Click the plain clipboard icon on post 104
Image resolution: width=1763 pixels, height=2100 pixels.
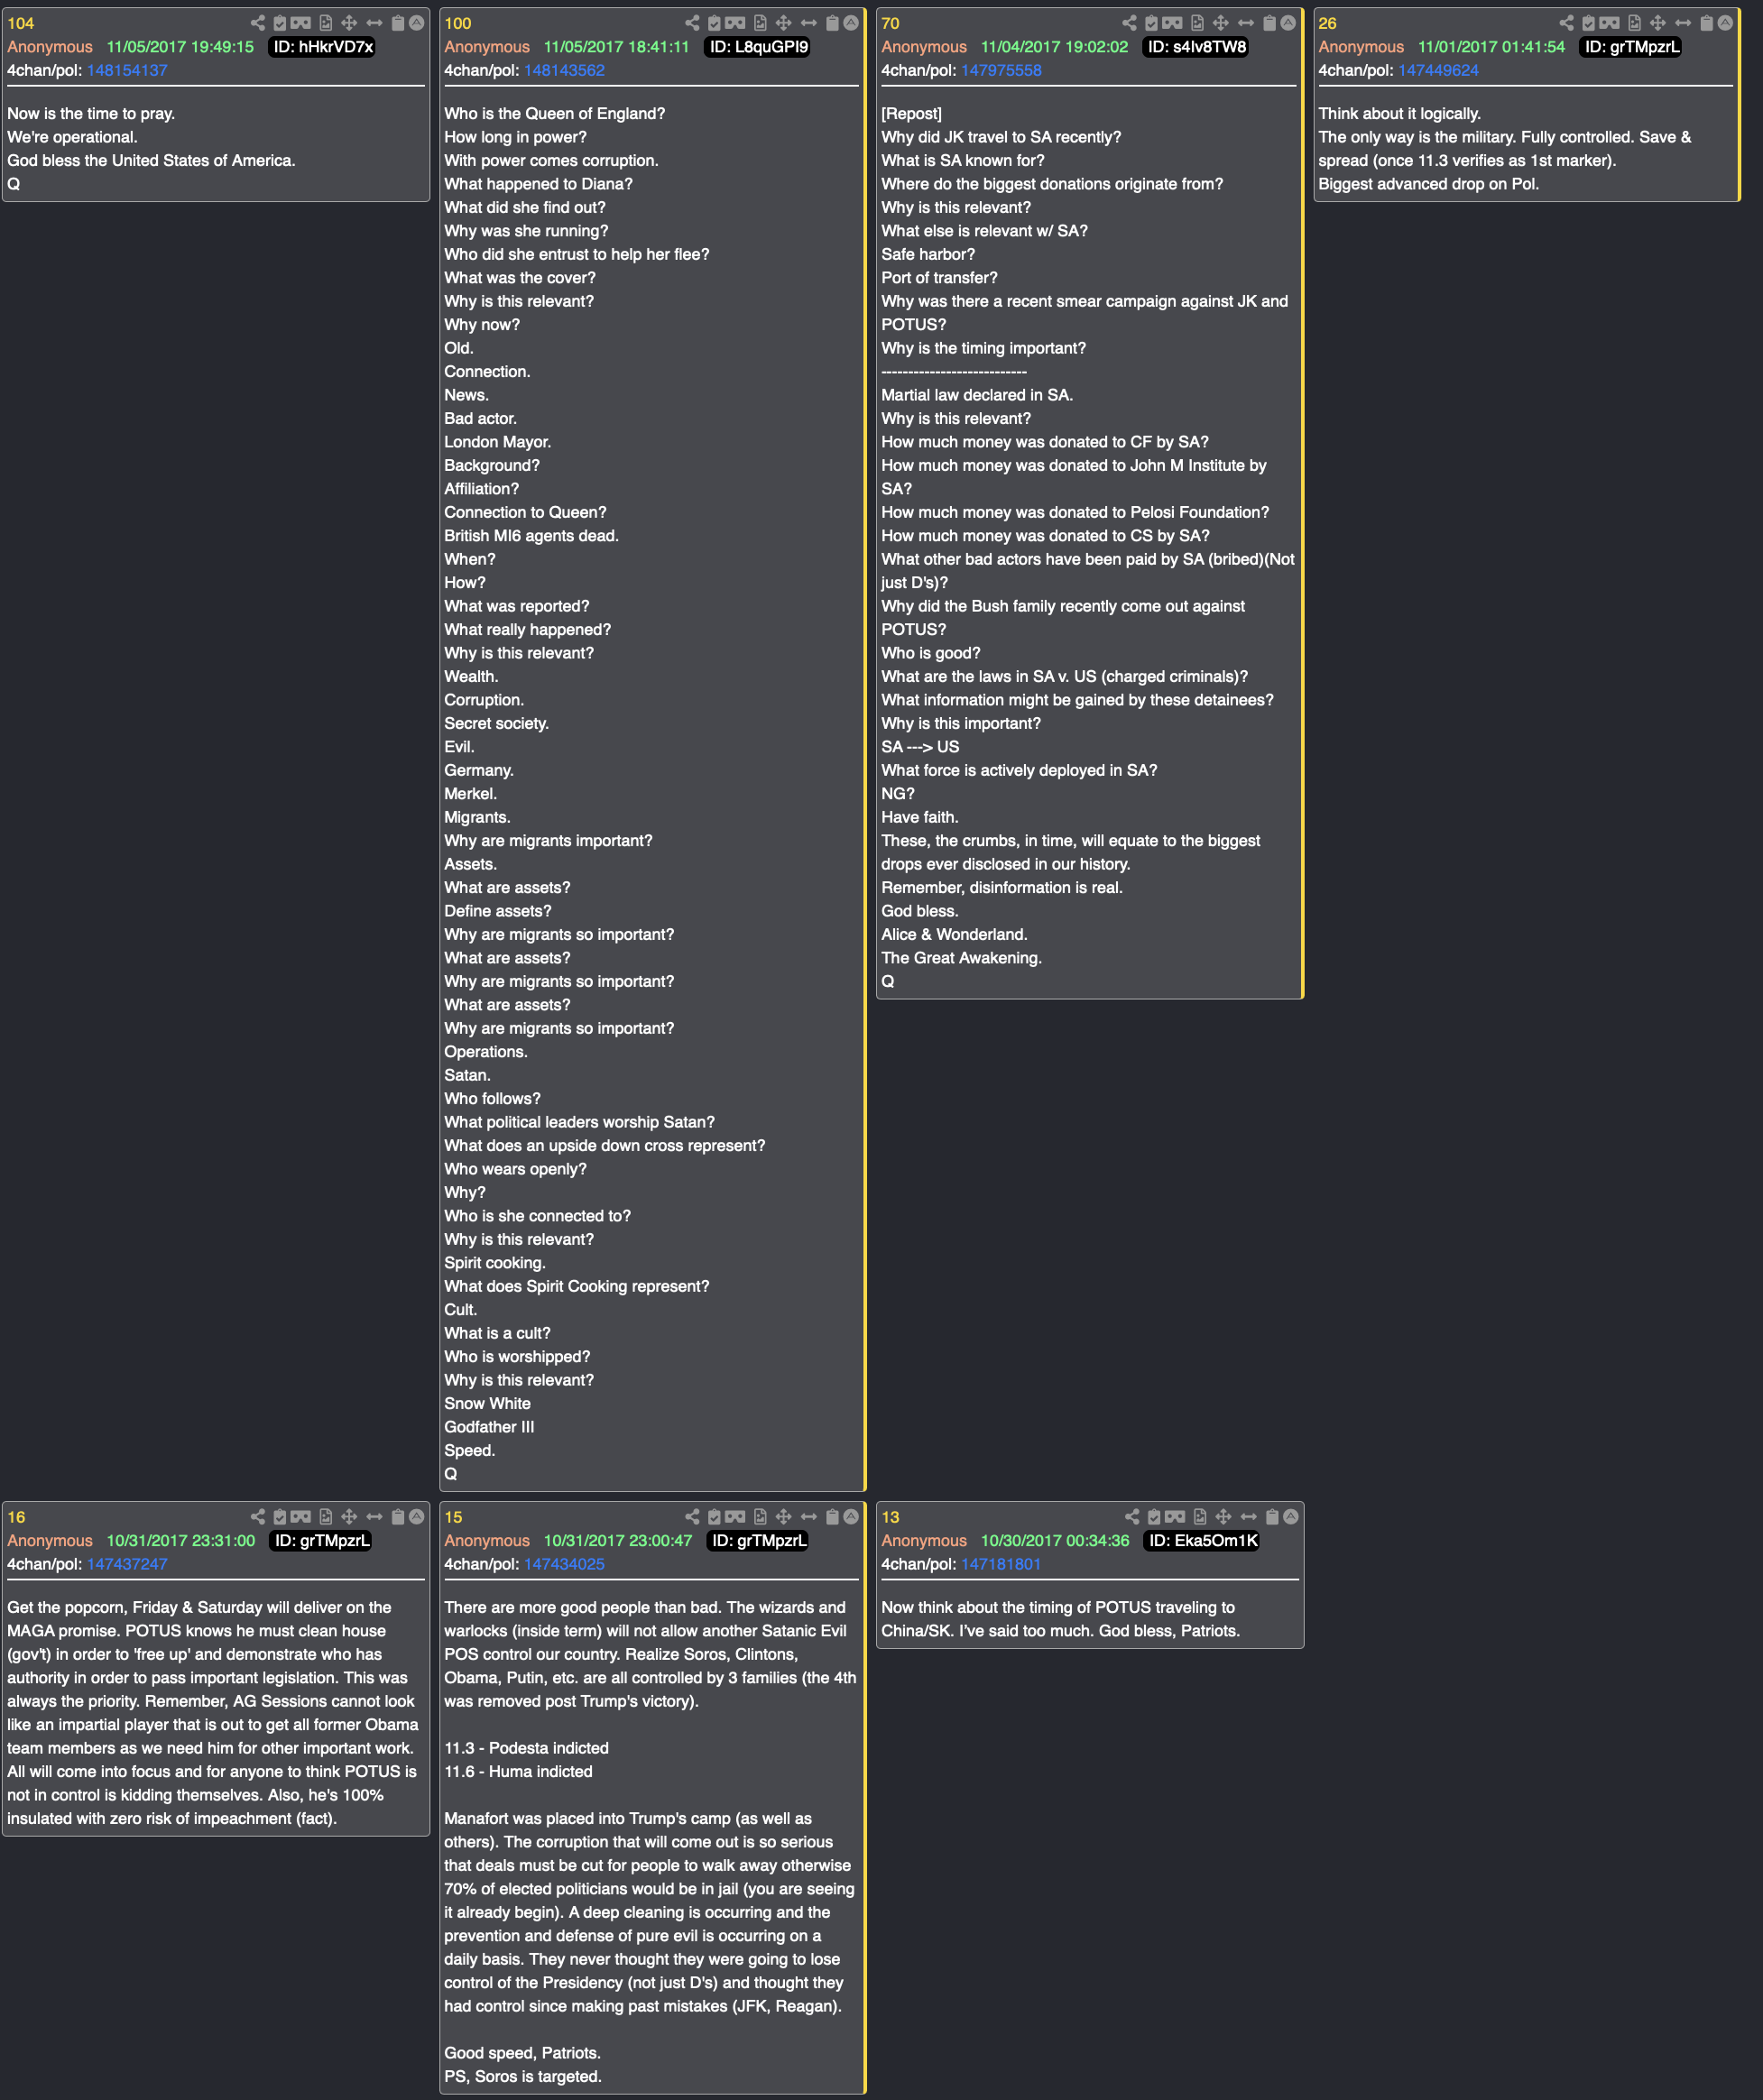pyautogui.click(x=398, y=23)
